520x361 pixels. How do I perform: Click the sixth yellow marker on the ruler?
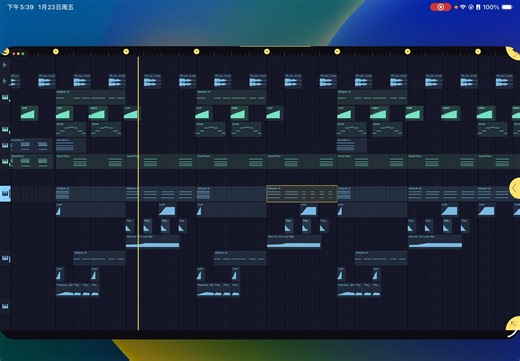pos(407,51)
